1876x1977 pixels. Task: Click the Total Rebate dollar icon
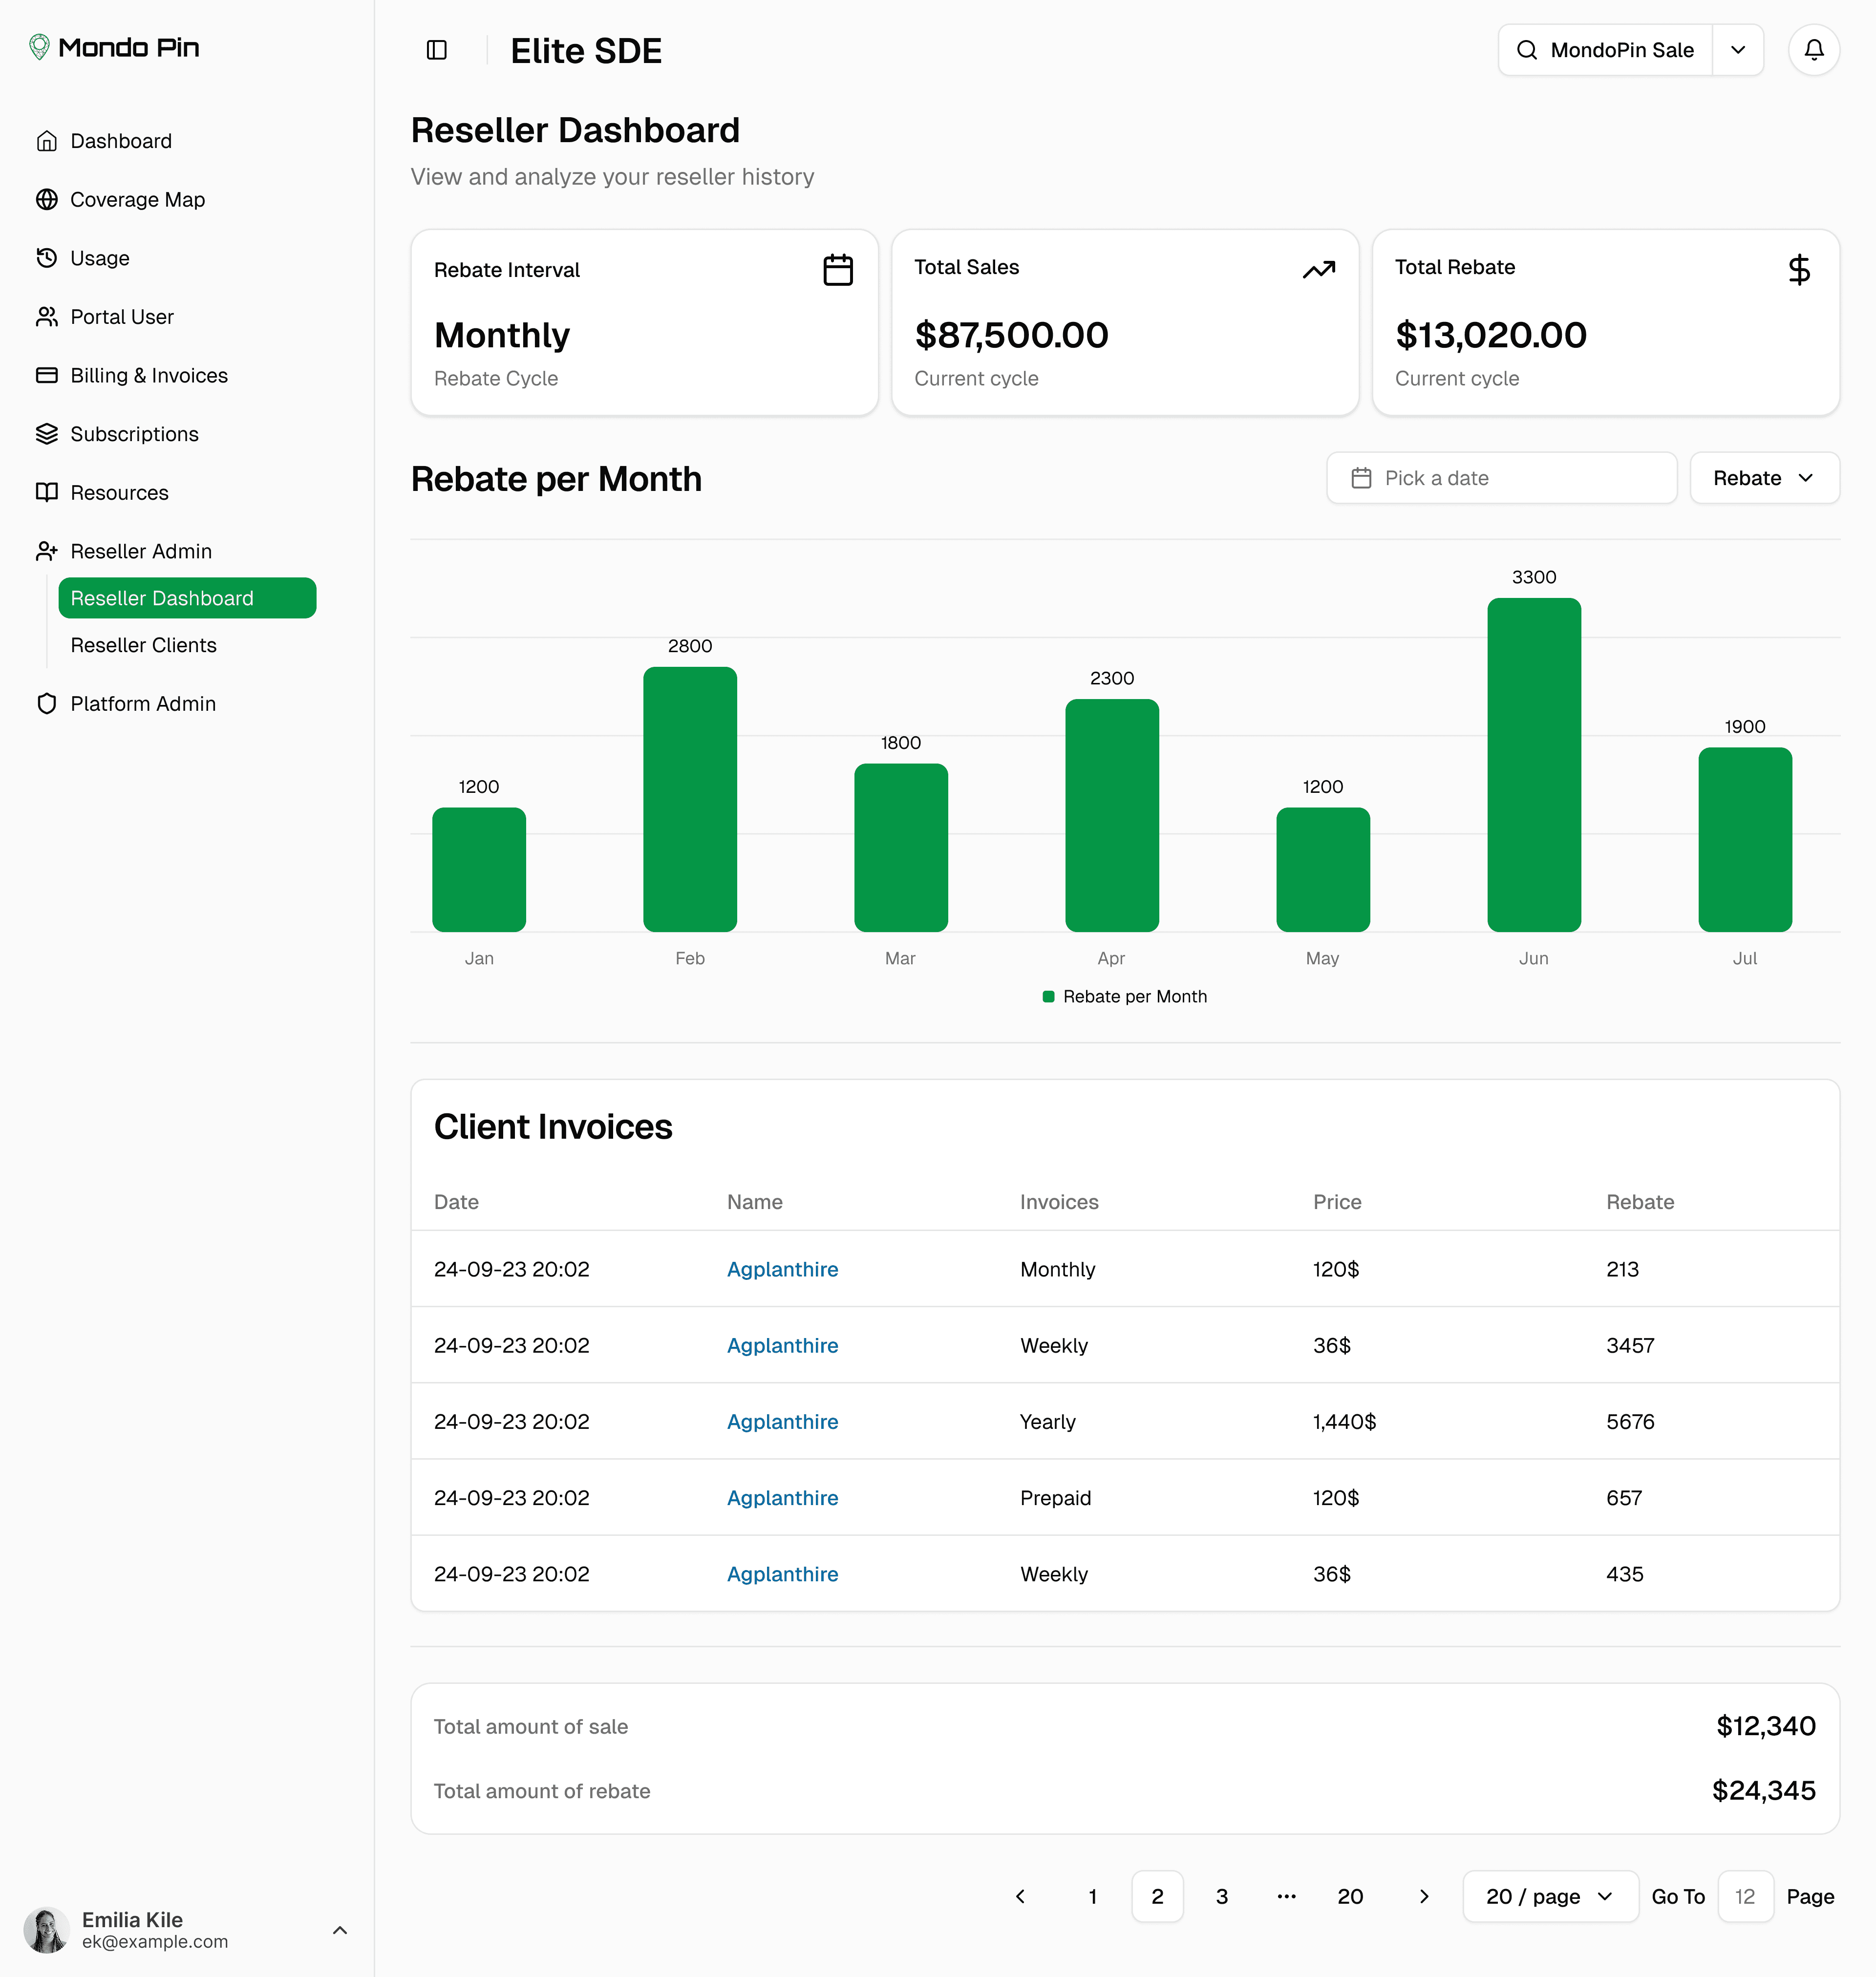click(1798, 269)
